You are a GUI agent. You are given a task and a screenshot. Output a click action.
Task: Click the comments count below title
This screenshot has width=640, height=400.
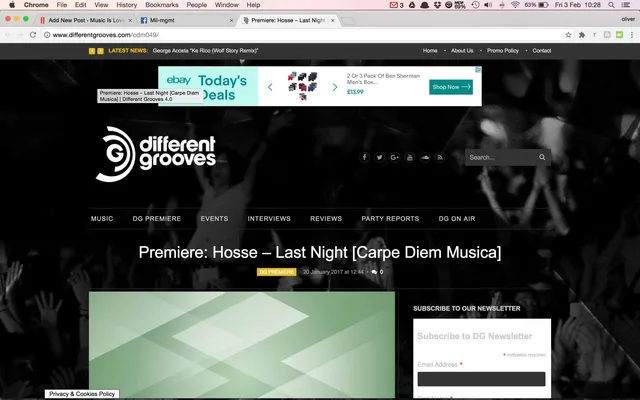(378, 272)
